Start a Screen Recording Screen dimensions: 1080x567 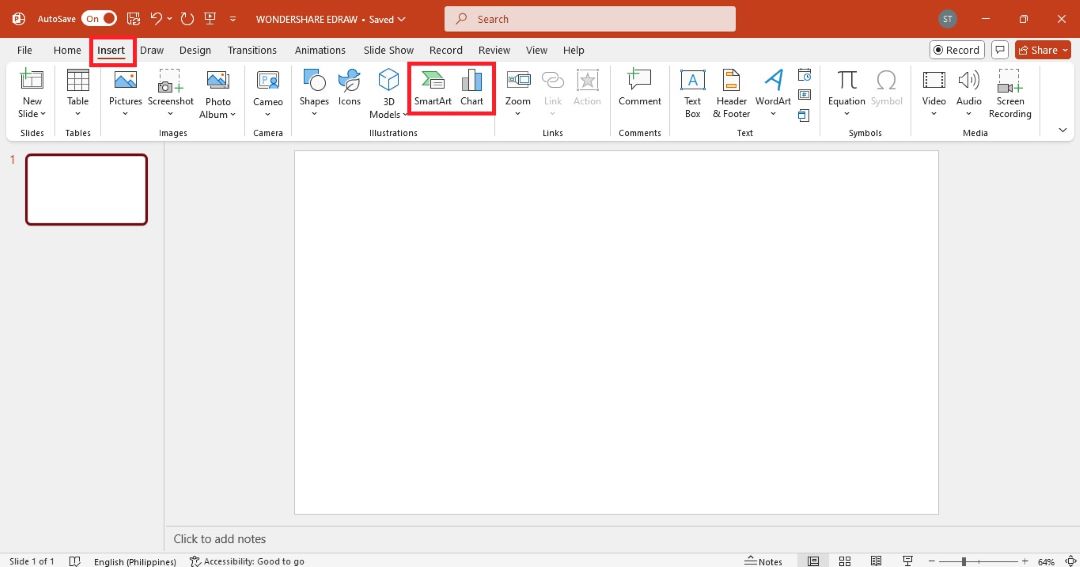click(1010, 94)
